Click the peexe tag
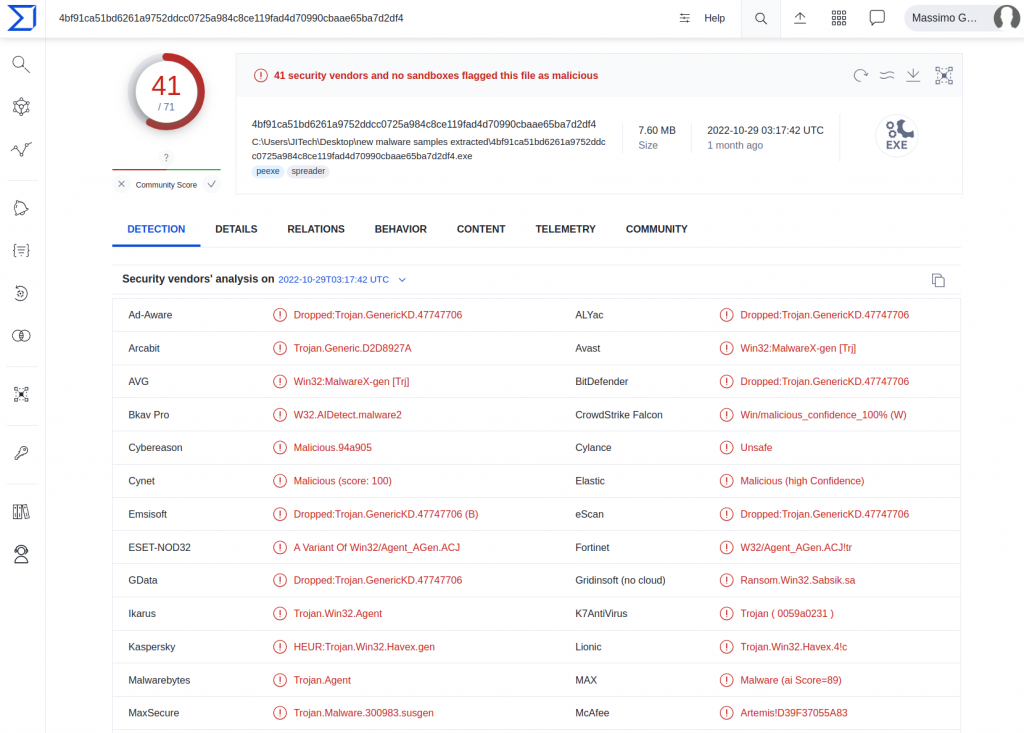 [268, 171]
